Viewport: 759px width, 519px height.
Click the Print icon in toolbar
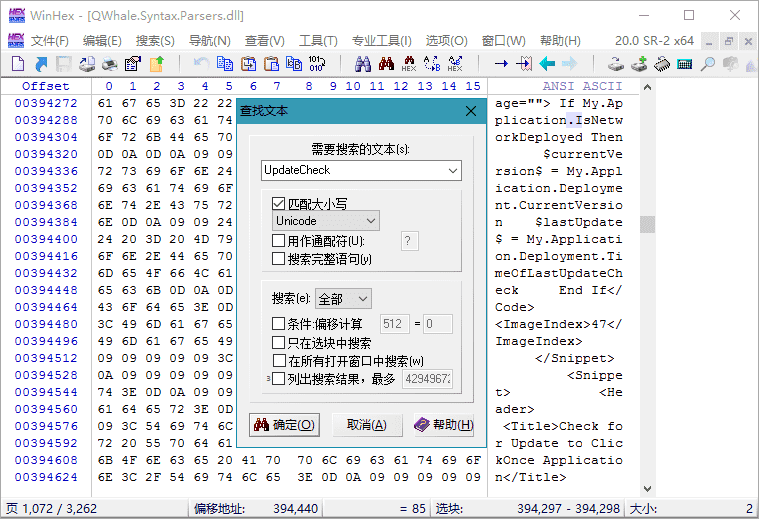tap(111, 64)
